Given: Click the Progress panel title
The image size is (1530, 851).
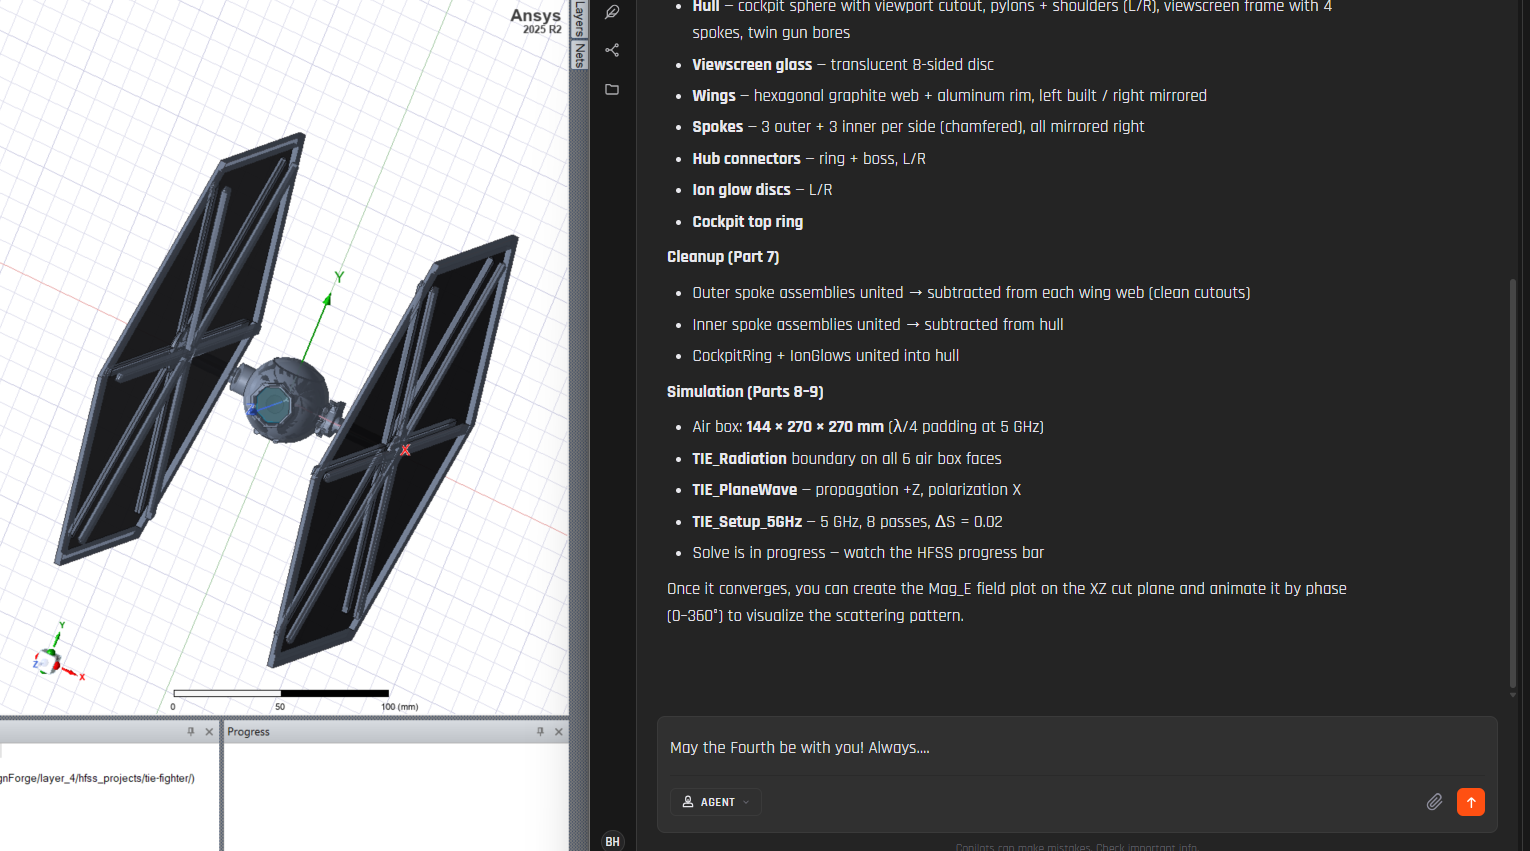Looking at the screenshot, I should pos(248,732).
